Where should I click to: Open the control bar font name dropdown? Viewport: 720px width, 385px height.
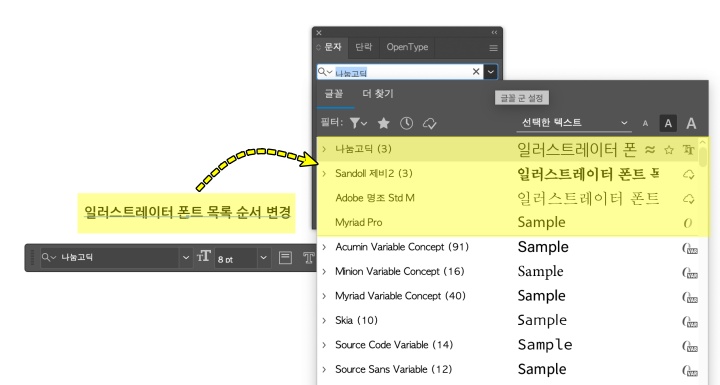186,257
